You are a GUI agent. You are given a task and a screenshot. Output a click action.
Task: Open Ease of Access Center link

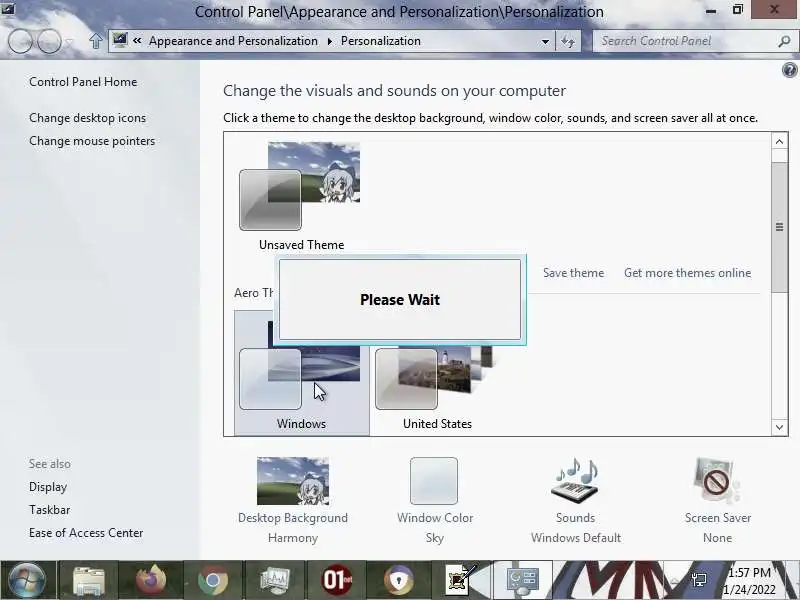point(86,533)
